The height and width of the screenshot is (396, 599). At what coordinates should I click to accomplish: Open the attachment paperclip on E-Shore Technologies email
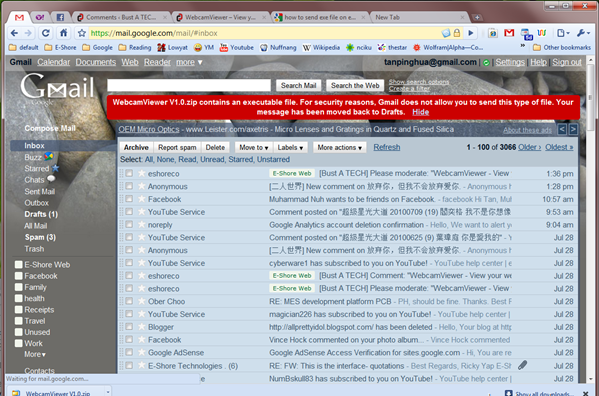(x=523, y=365)
